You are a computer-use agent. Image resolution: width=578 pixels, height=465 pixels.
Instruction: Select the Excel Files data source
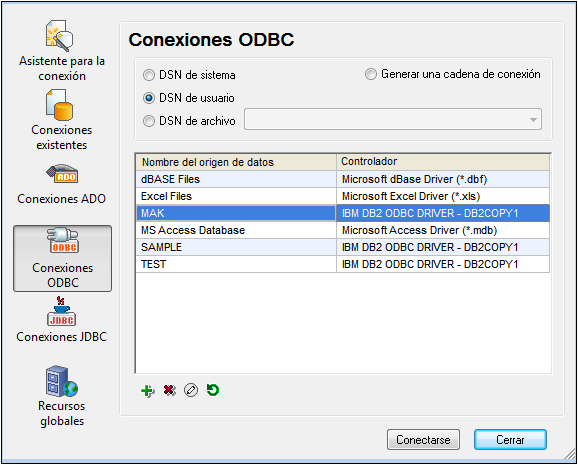click(236, 196)
